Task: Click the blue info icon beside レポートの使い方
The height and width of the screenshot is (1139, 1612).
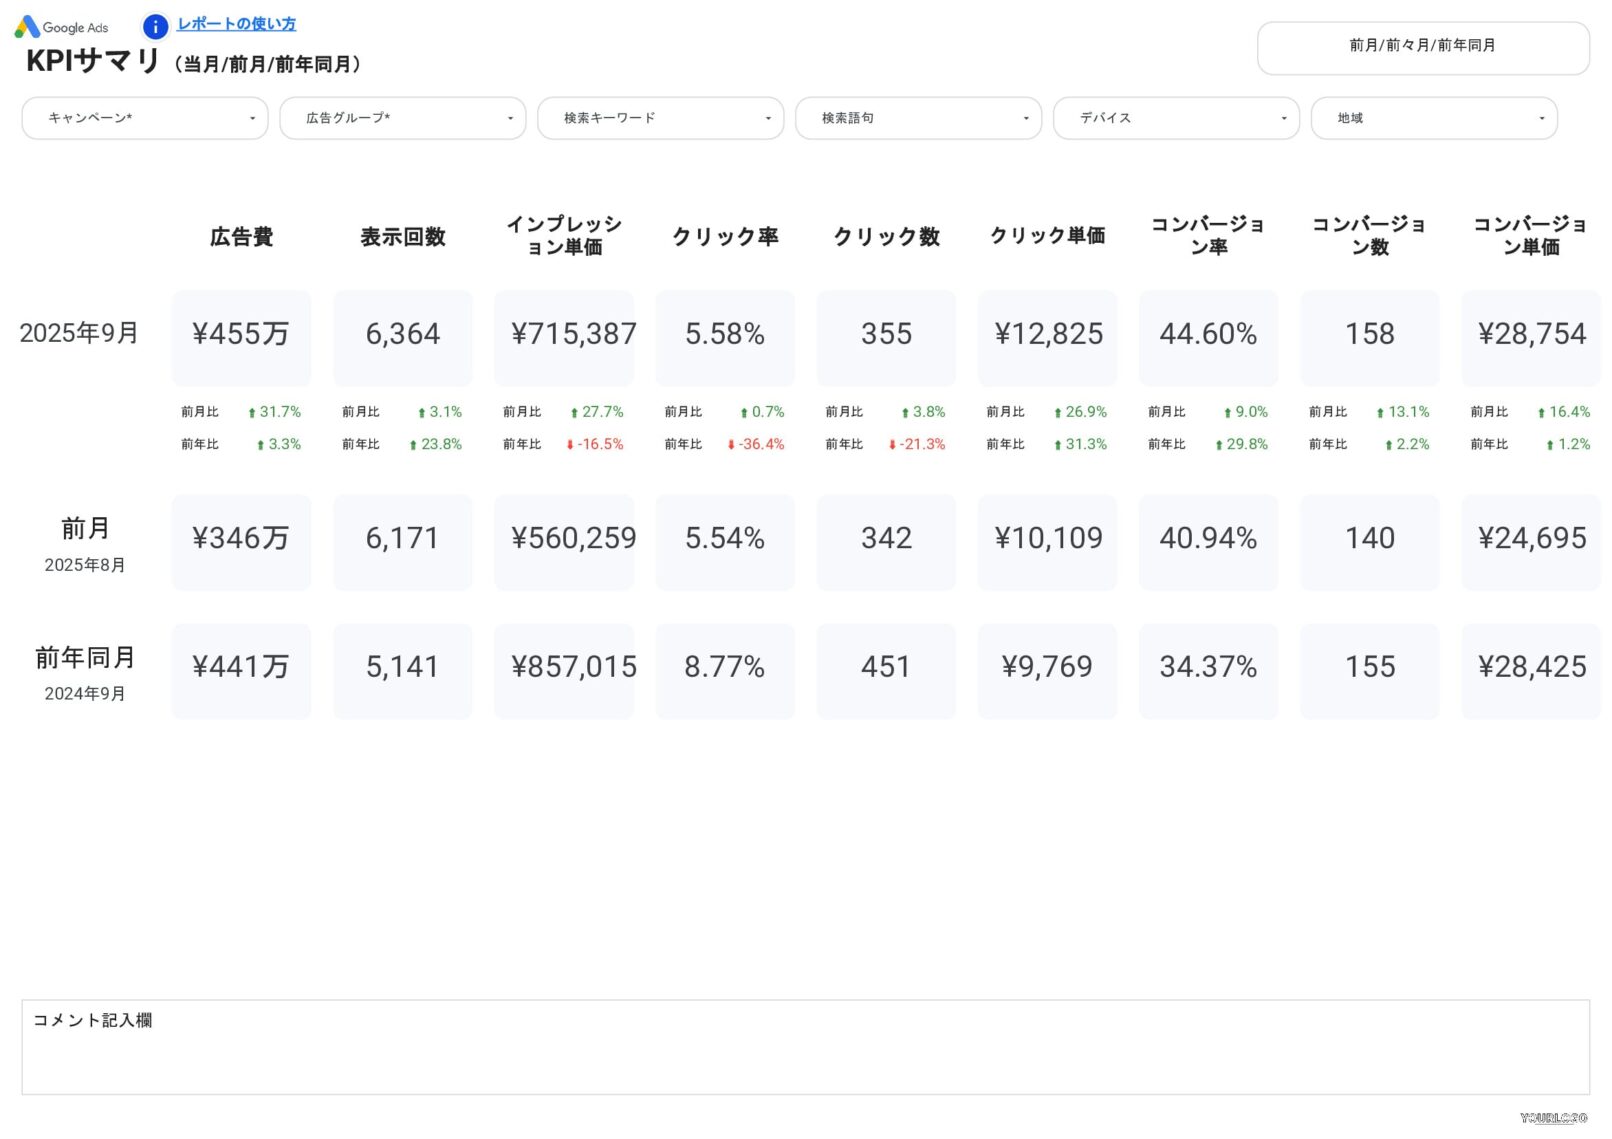Action: point(155,26)
